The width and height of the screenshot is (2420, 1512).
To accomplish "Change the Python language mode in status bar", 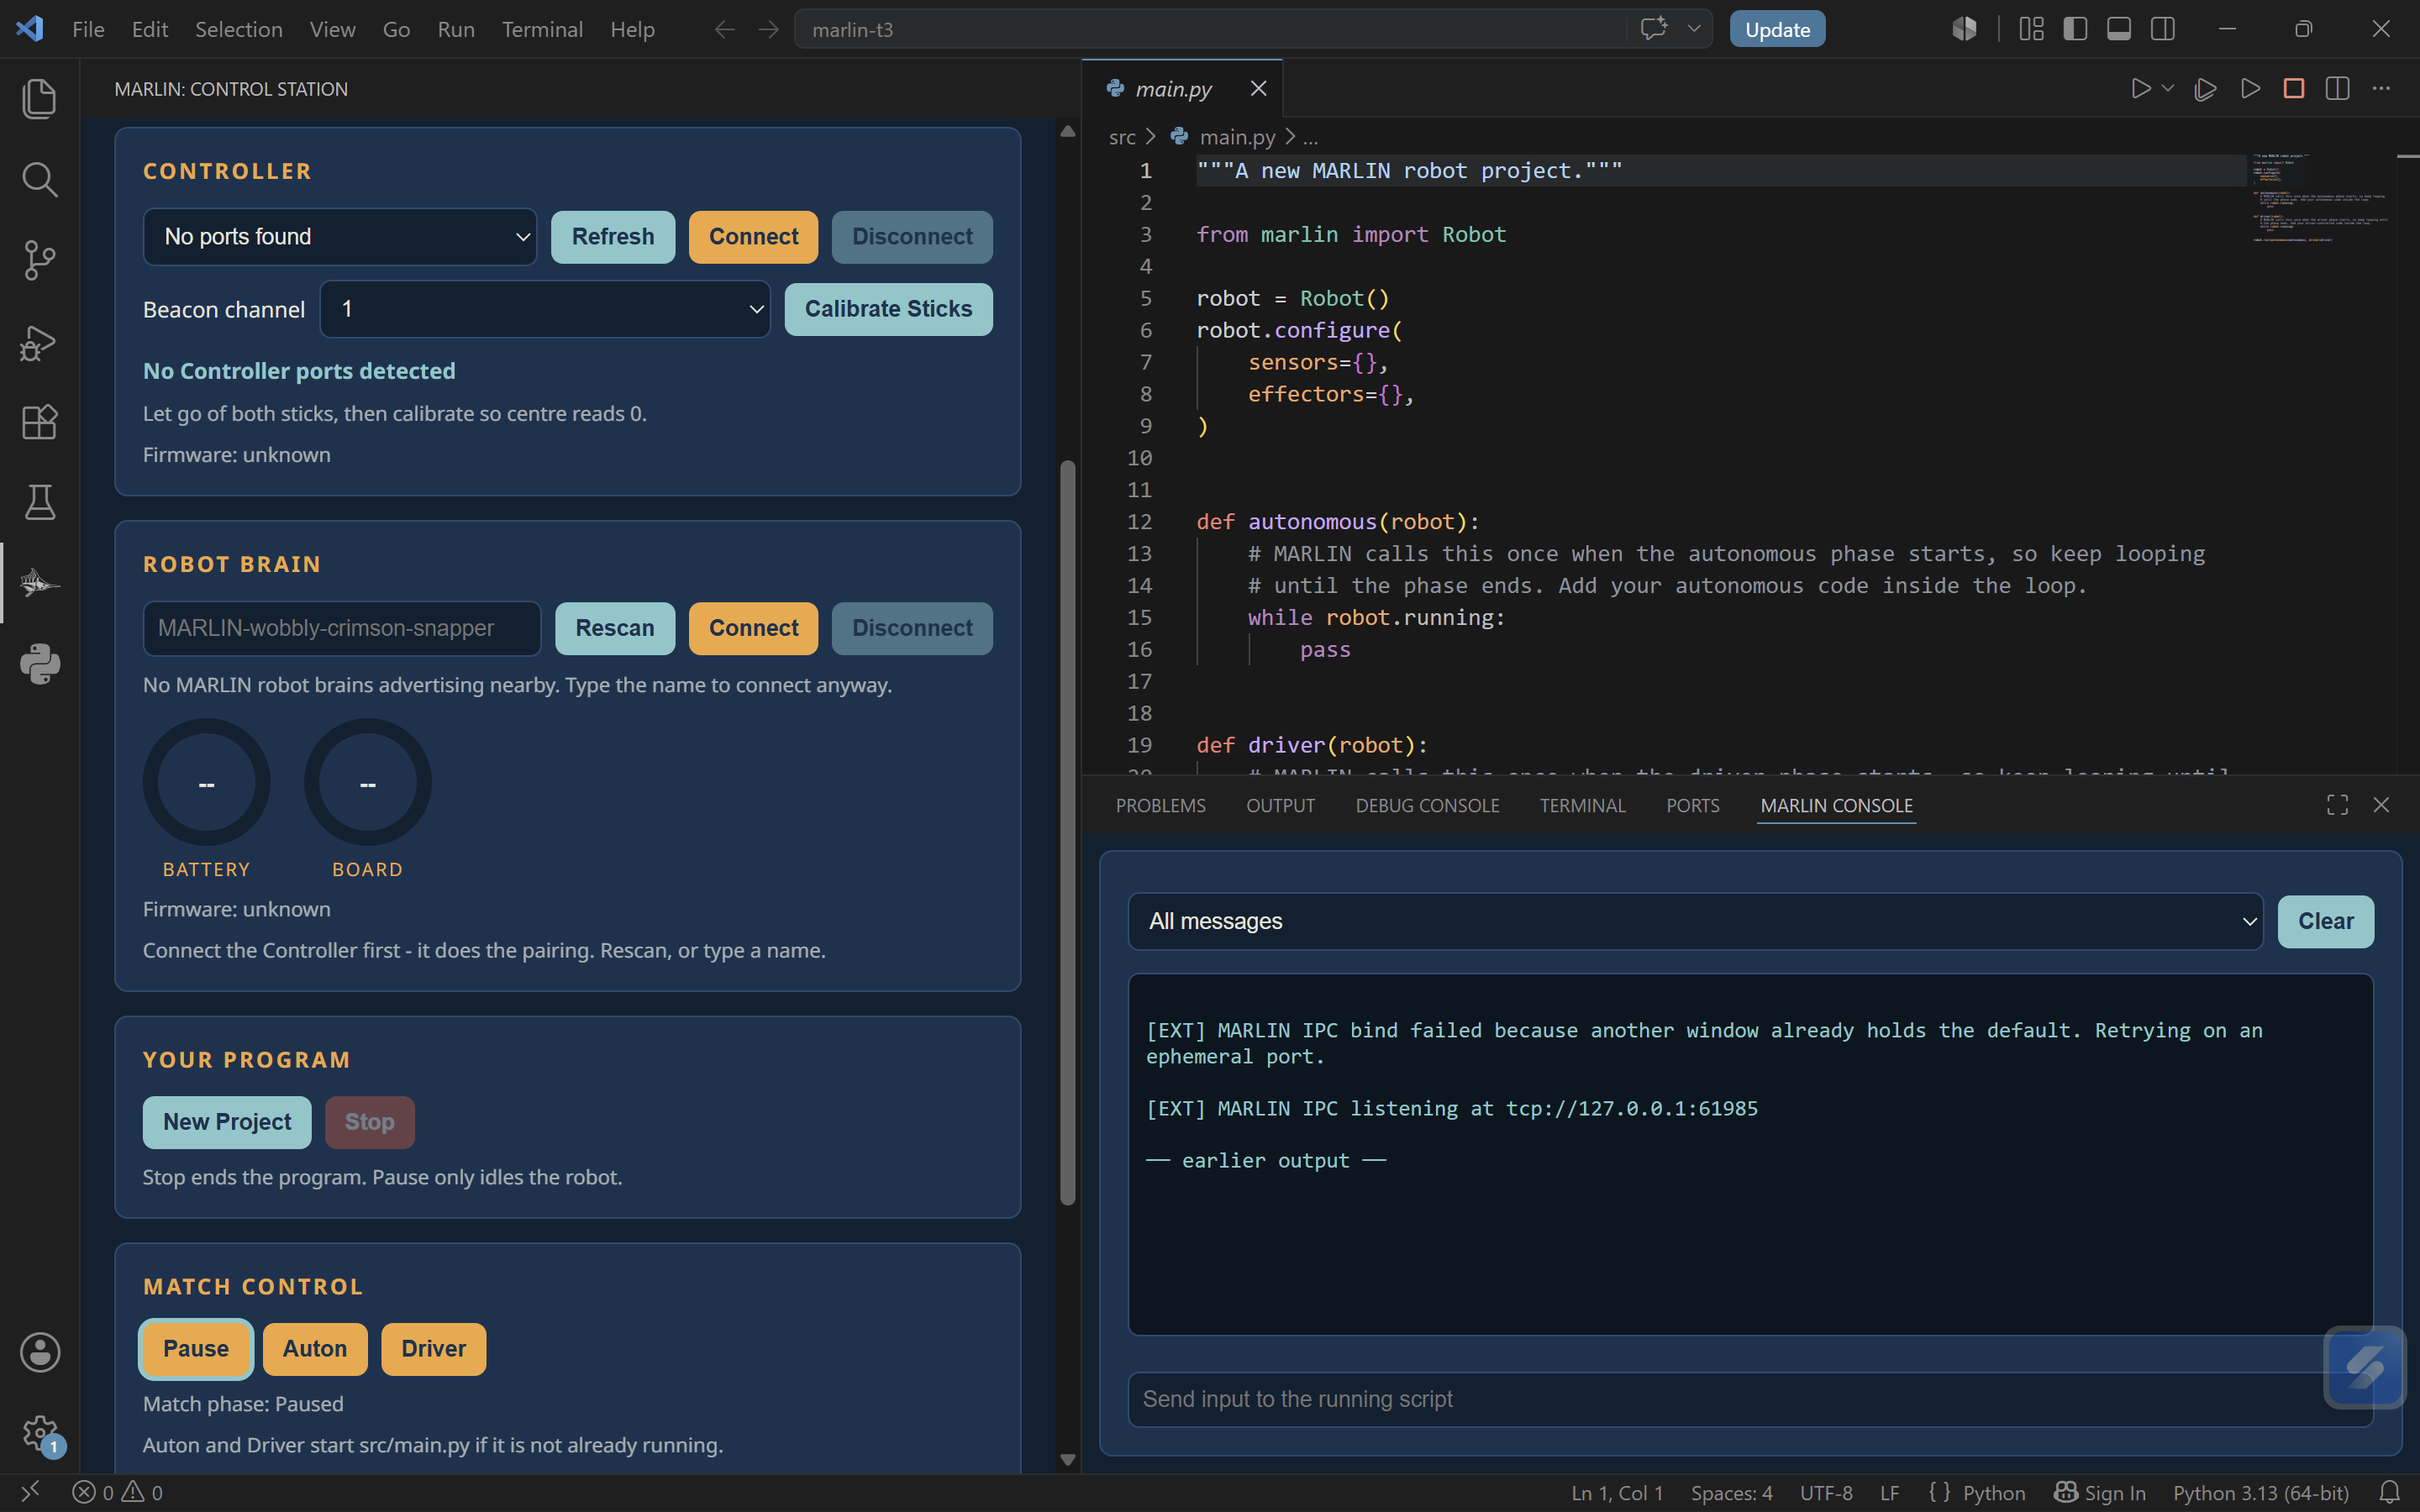I will tap(1993, 1493).
